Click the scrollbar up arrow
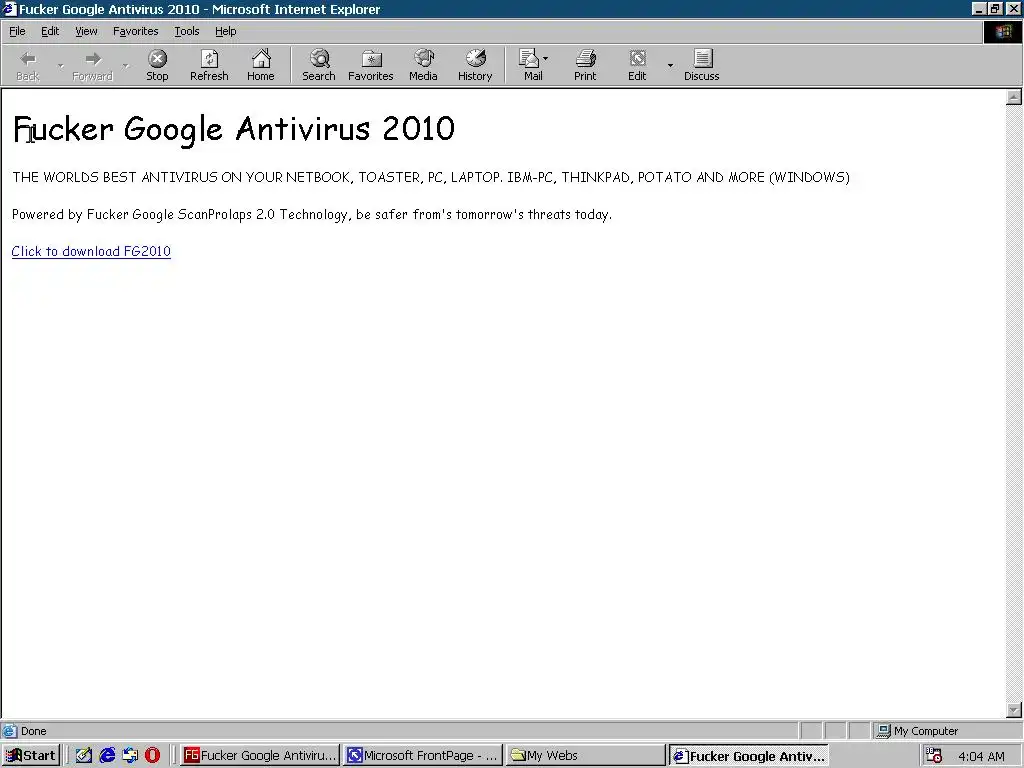 point(1014,97)
